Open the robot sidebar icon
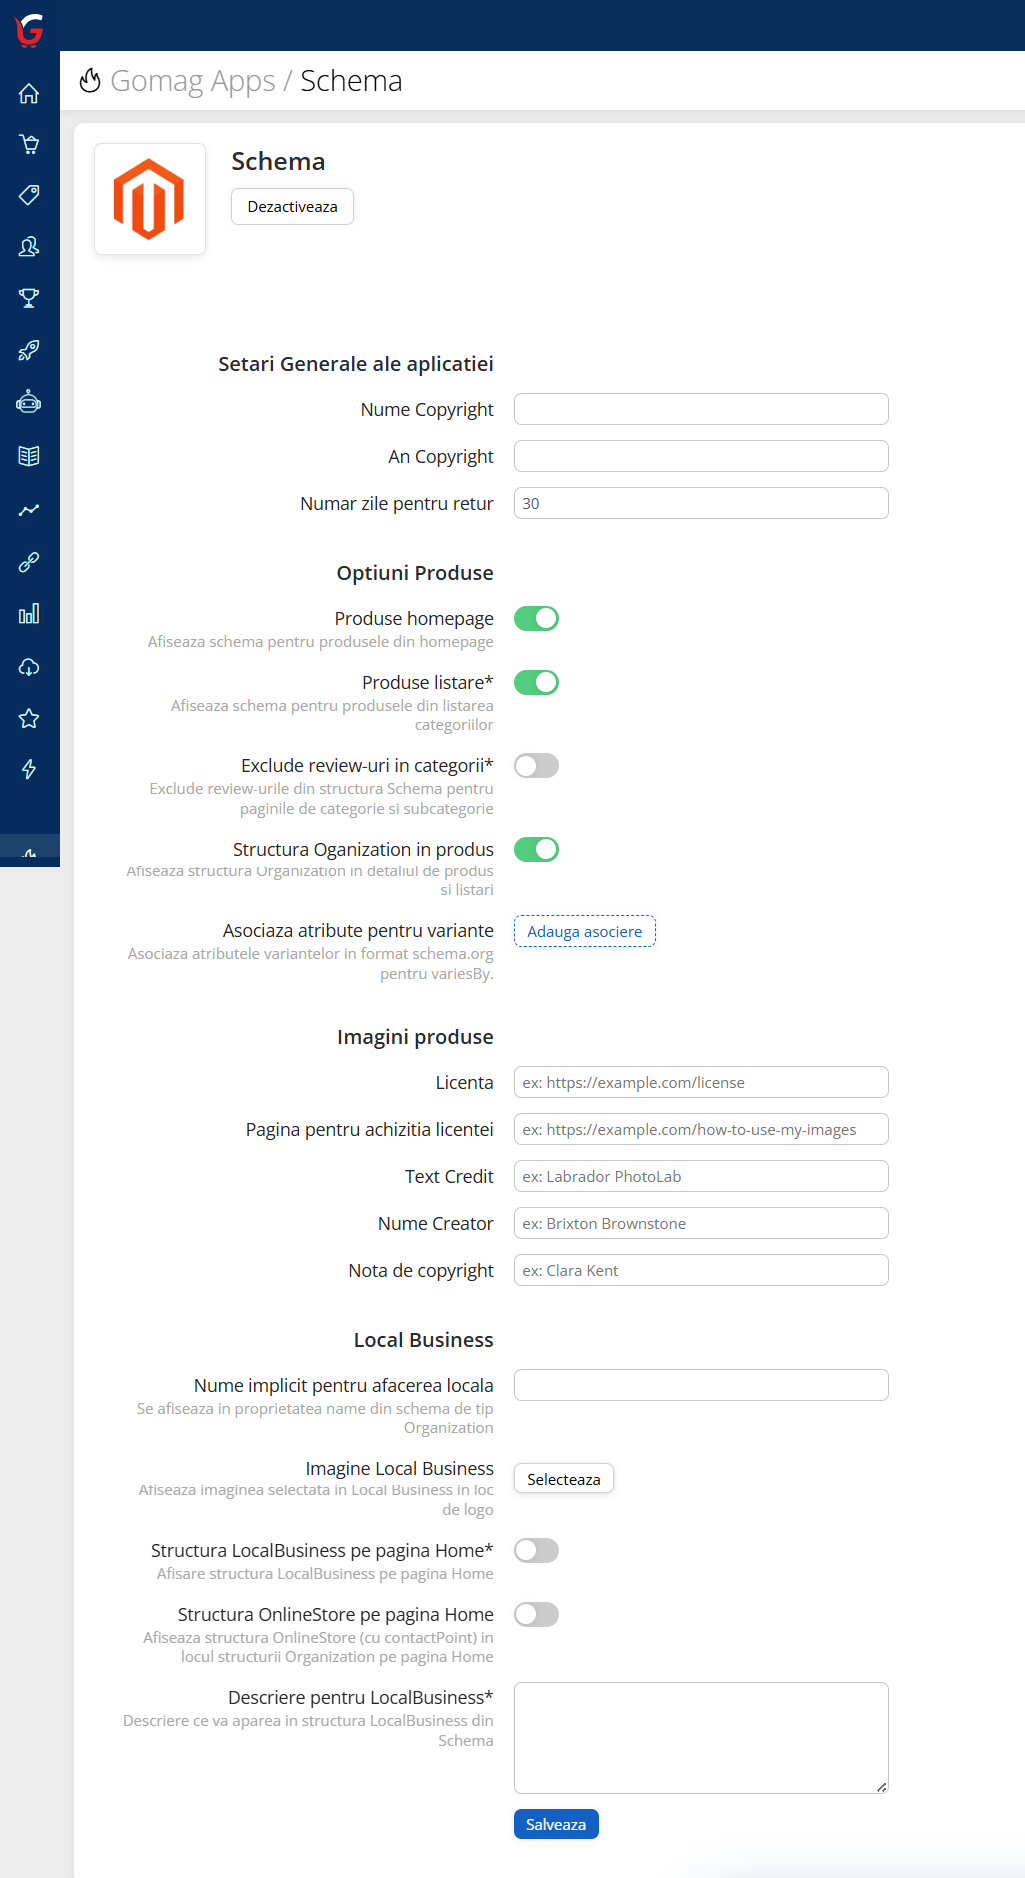1025x1878 pixels. [29, 402]
